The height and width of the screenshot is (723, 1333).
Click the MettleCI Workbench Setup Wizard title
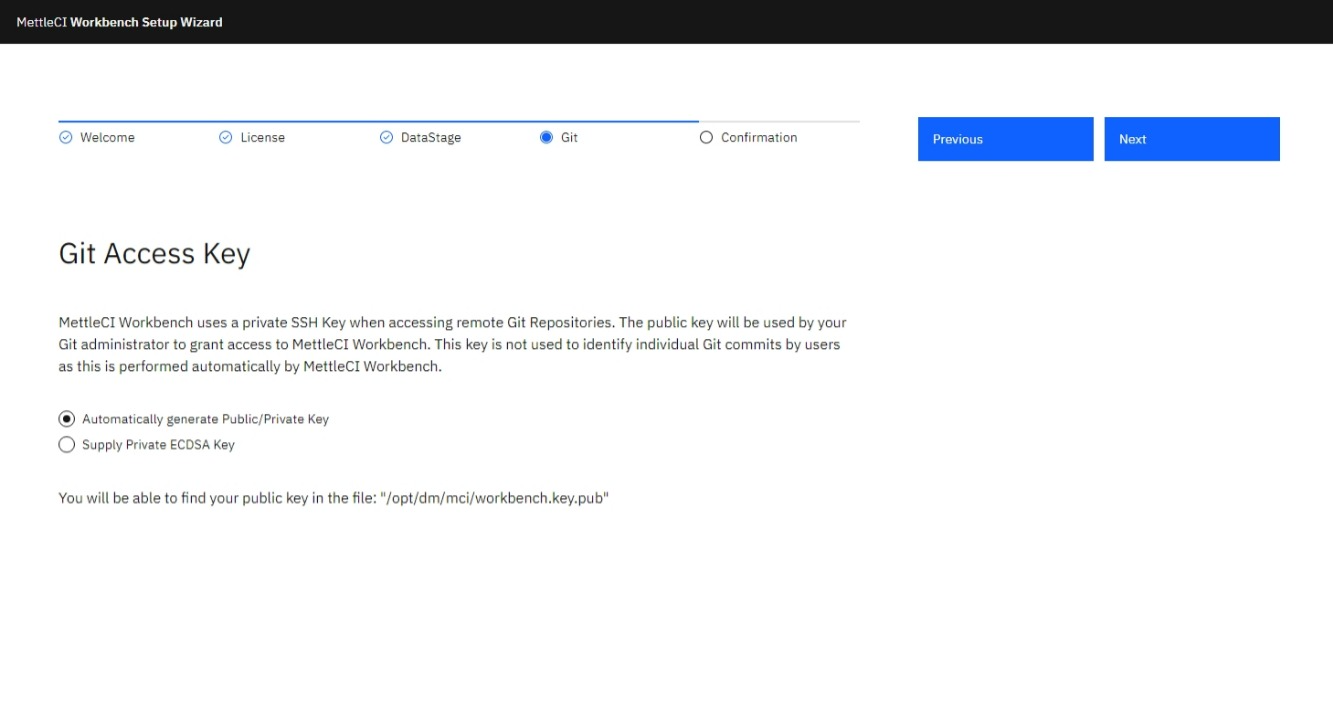pos(119,22)
